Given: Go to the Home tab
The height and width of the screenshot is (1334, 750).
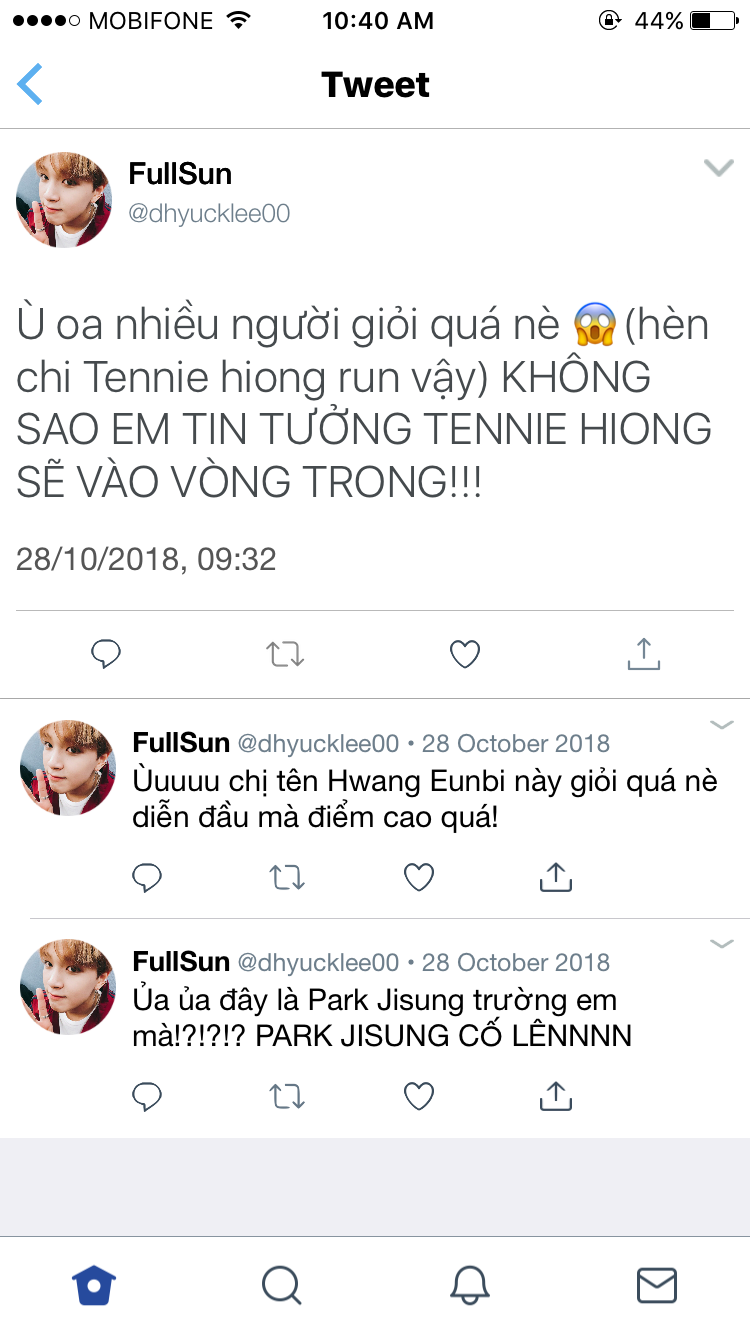Looking at the screenshot, I should pyautogui.click(x=94, y=1285).
